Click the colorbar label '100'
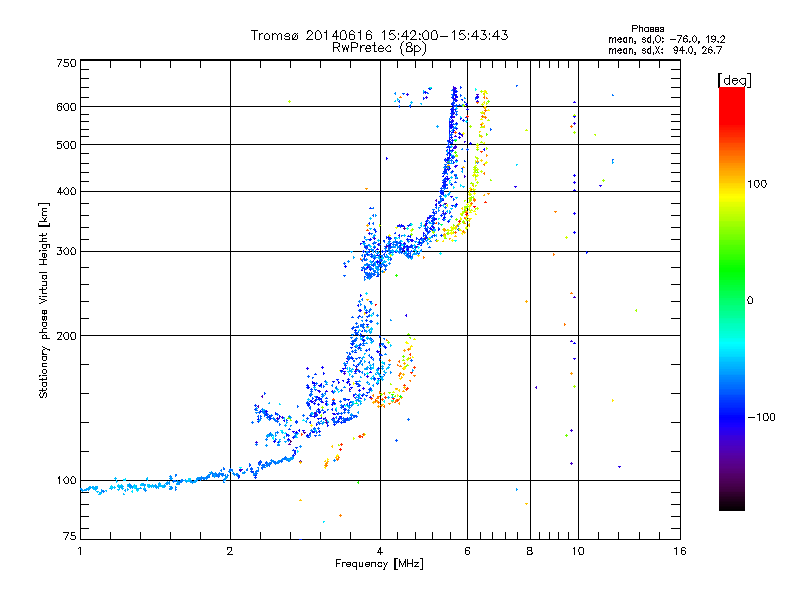The height and width of the screenshot is (600, 800). tap(757, 184)
